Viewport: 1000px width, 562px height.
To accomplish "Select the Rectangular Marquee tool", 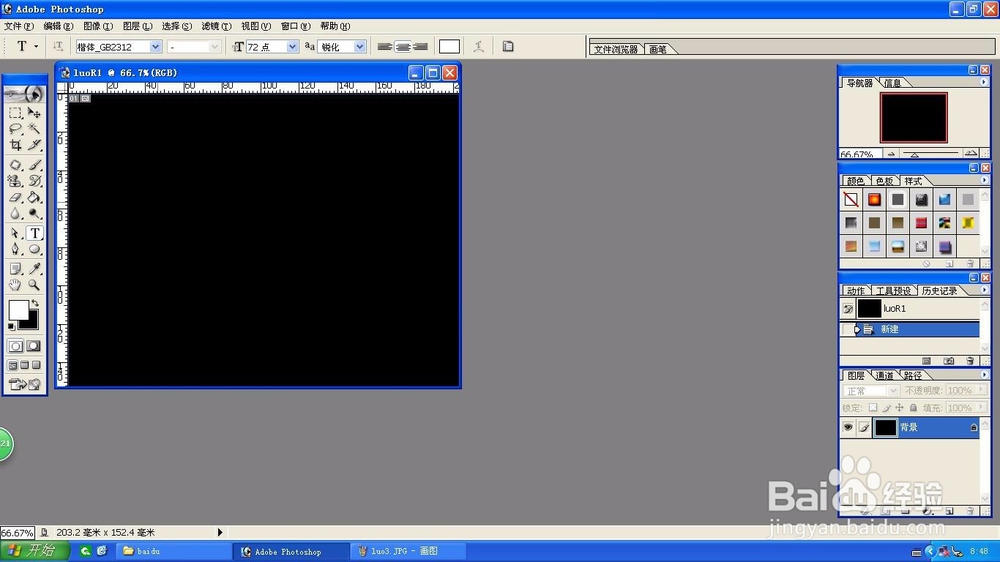I will click(x=15, y=113).
